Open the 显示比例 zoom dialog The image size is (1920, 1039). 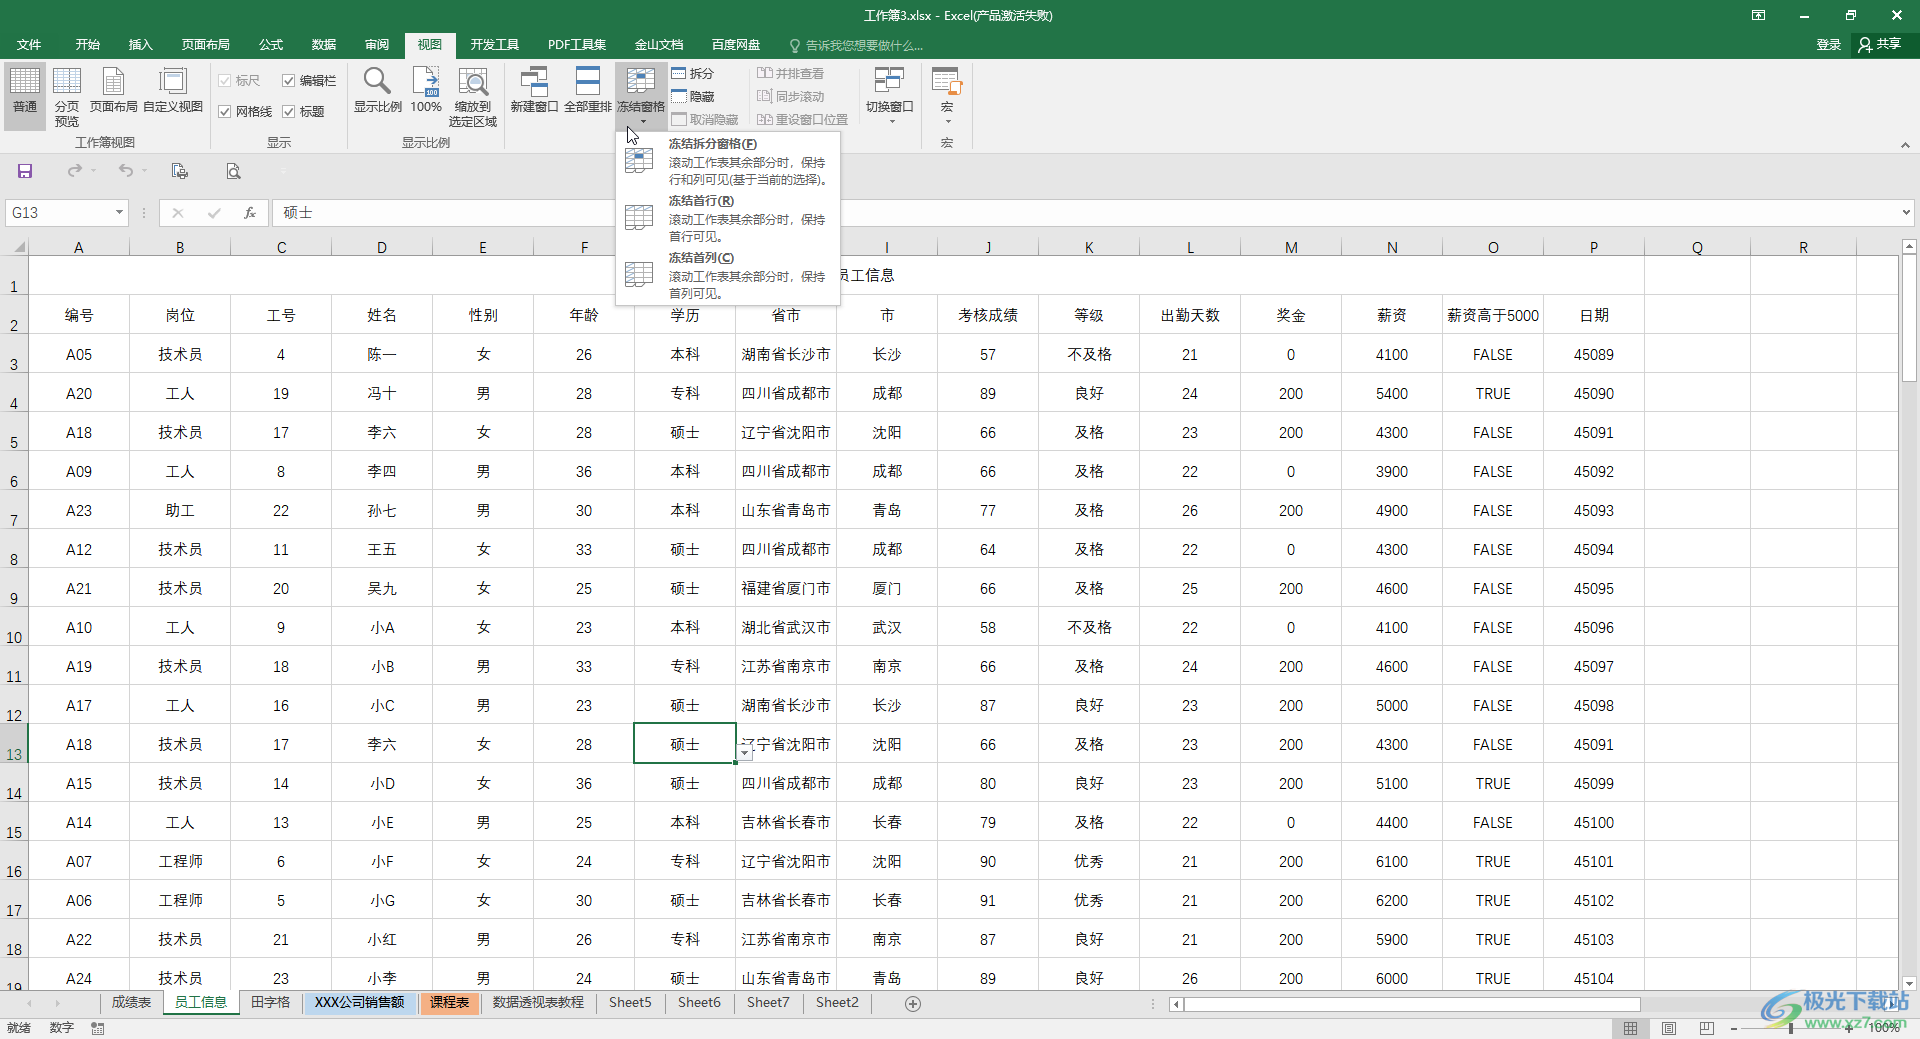pos(377,90)
